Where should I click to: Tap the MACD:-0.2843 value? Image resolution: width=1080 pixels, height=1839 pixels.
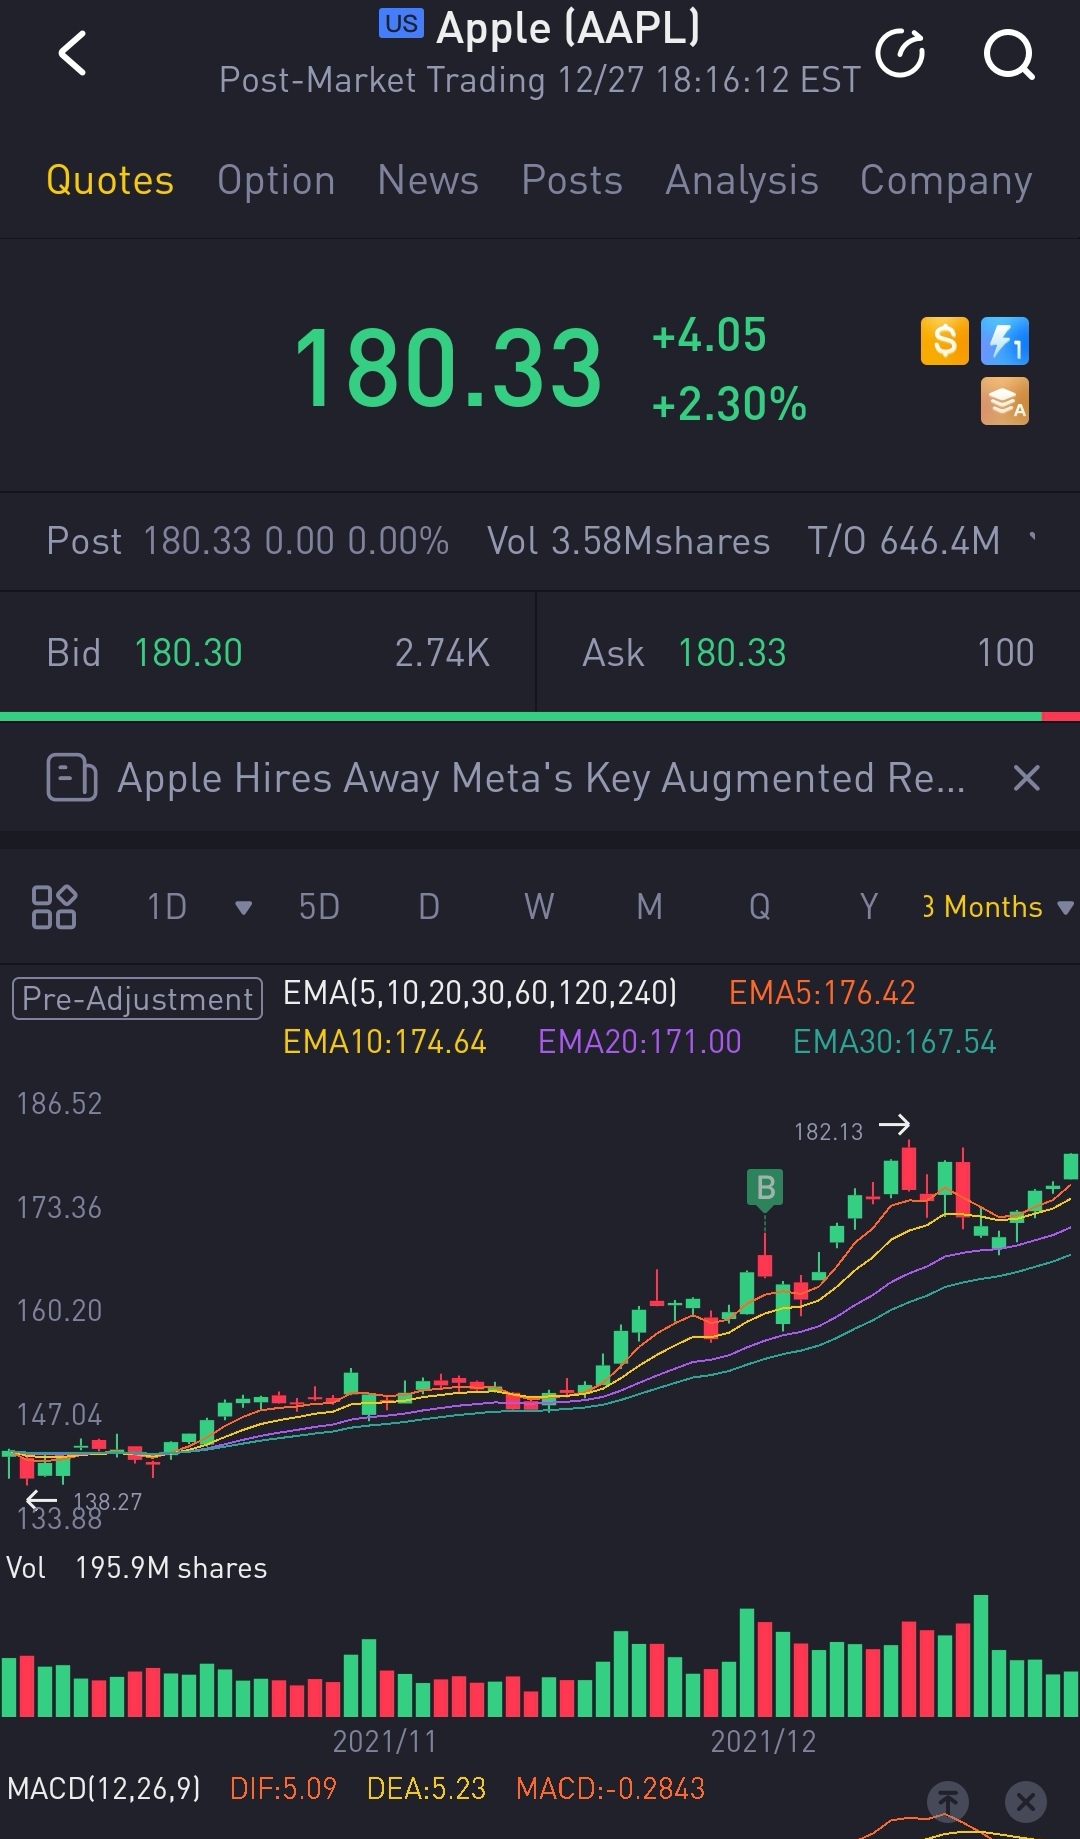click(x=610, y=1788)
